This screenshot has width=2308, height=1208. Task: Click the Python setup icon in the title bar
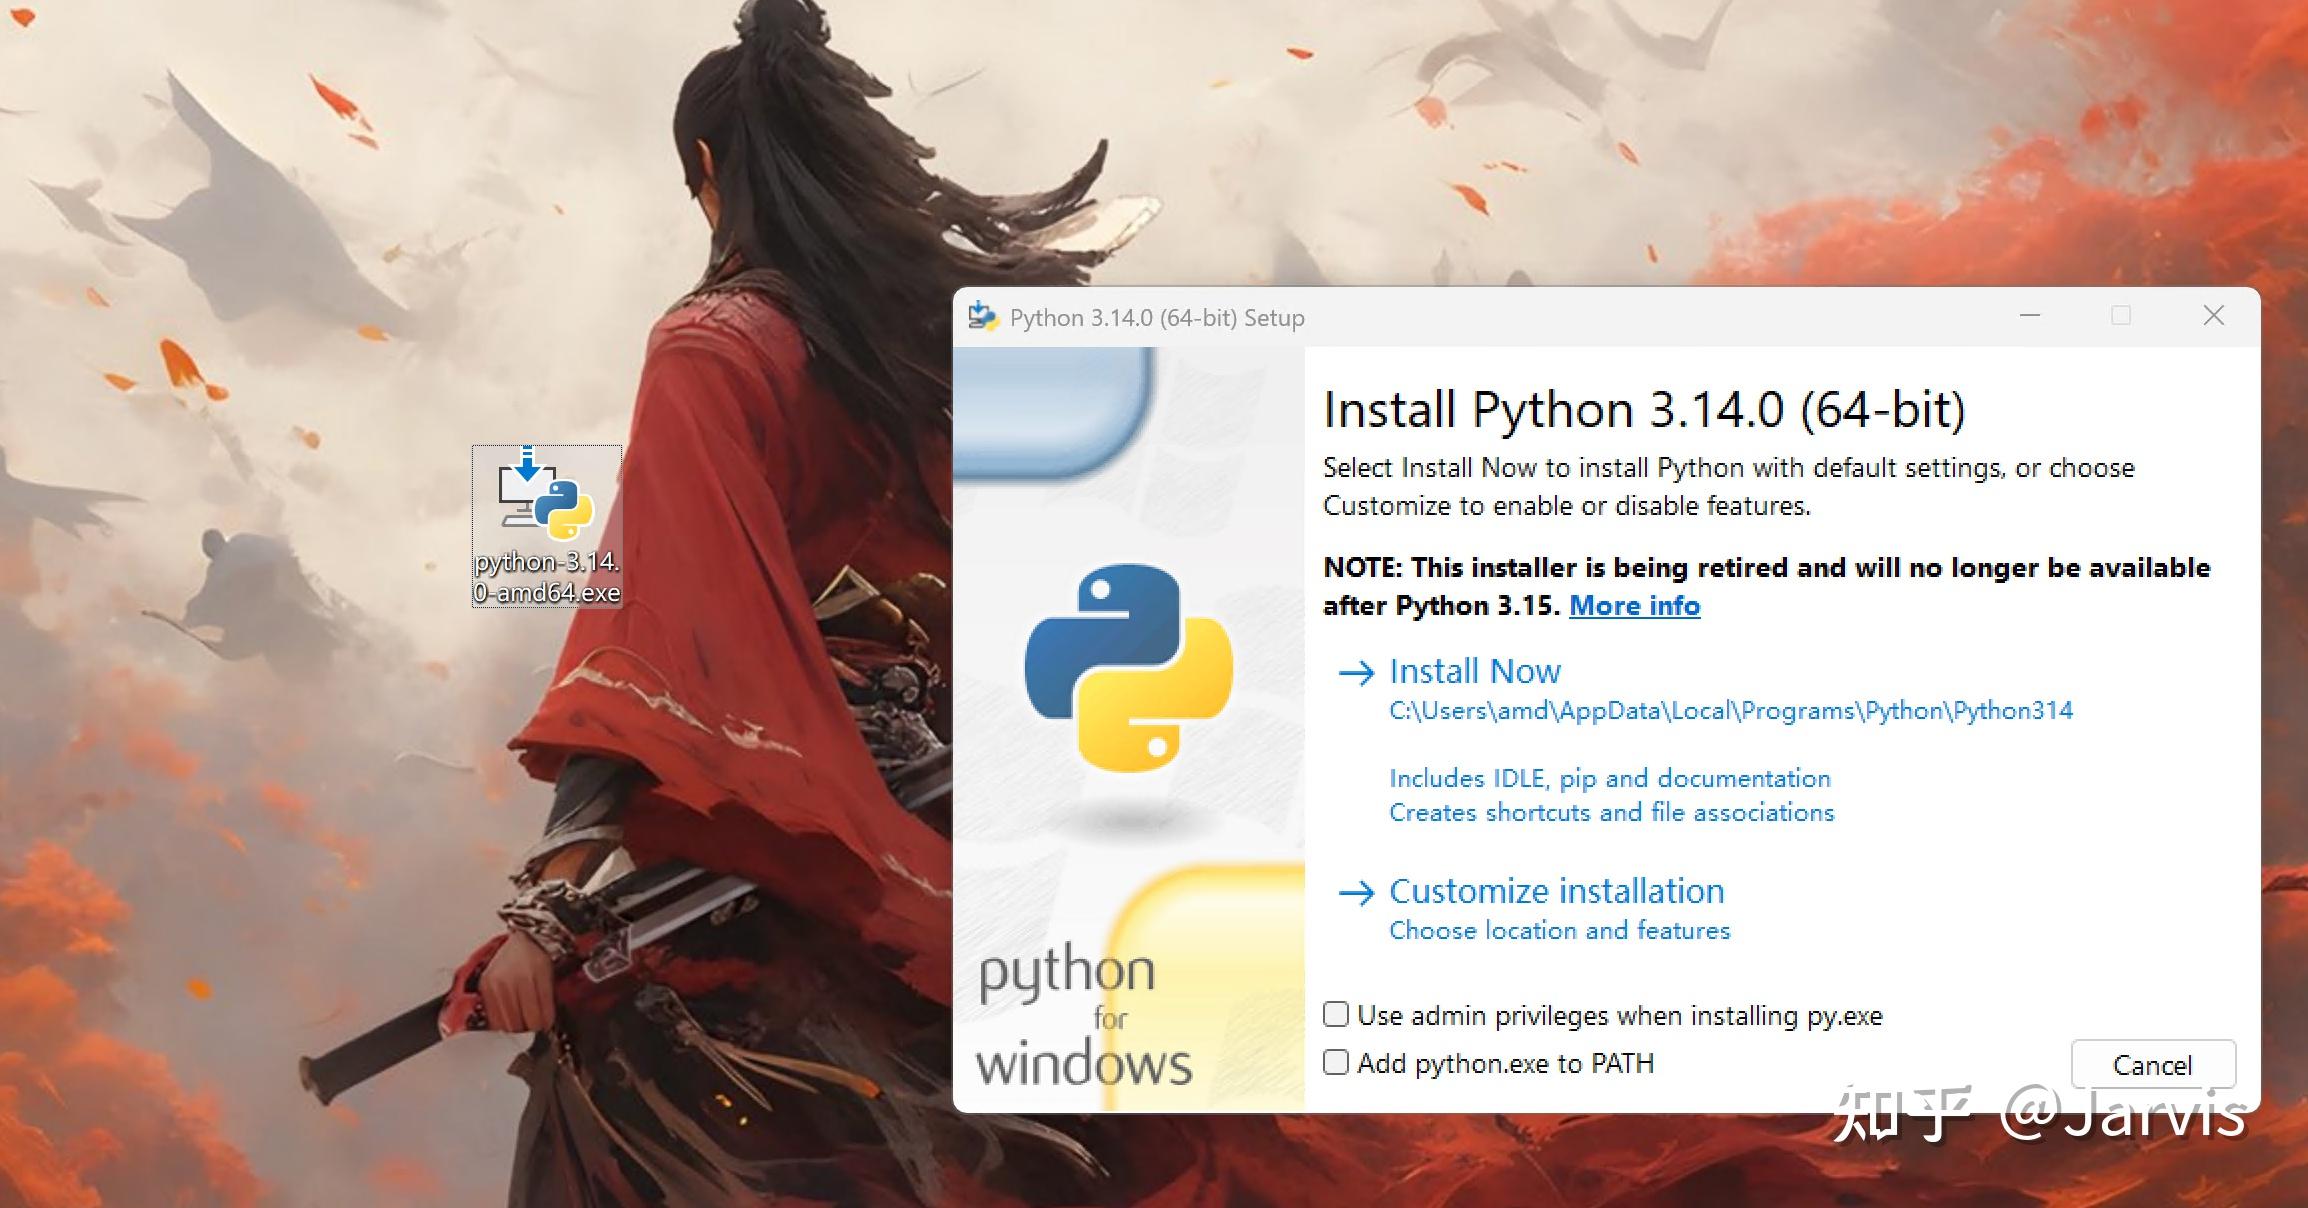coord(983,317)
